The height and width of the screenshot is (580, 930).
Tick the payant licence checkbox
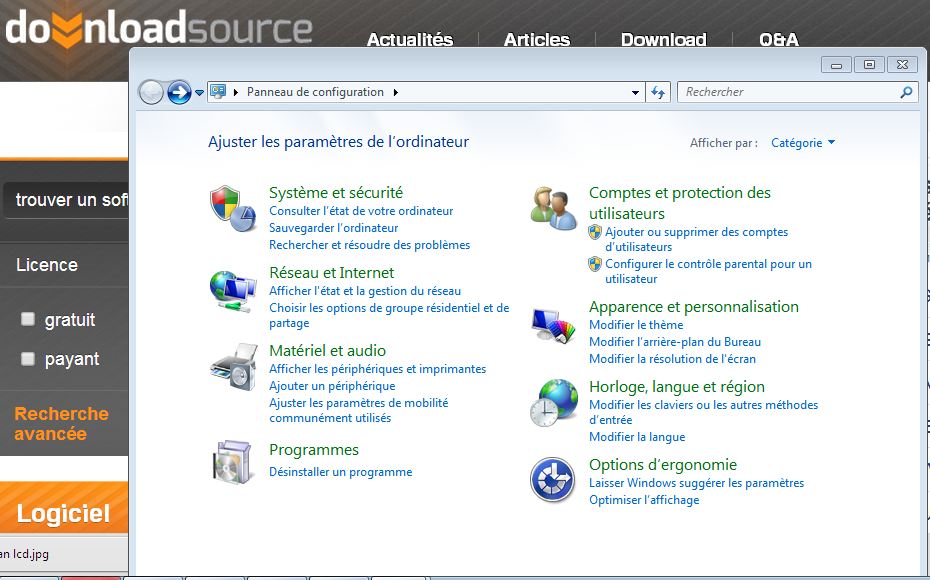28,359
